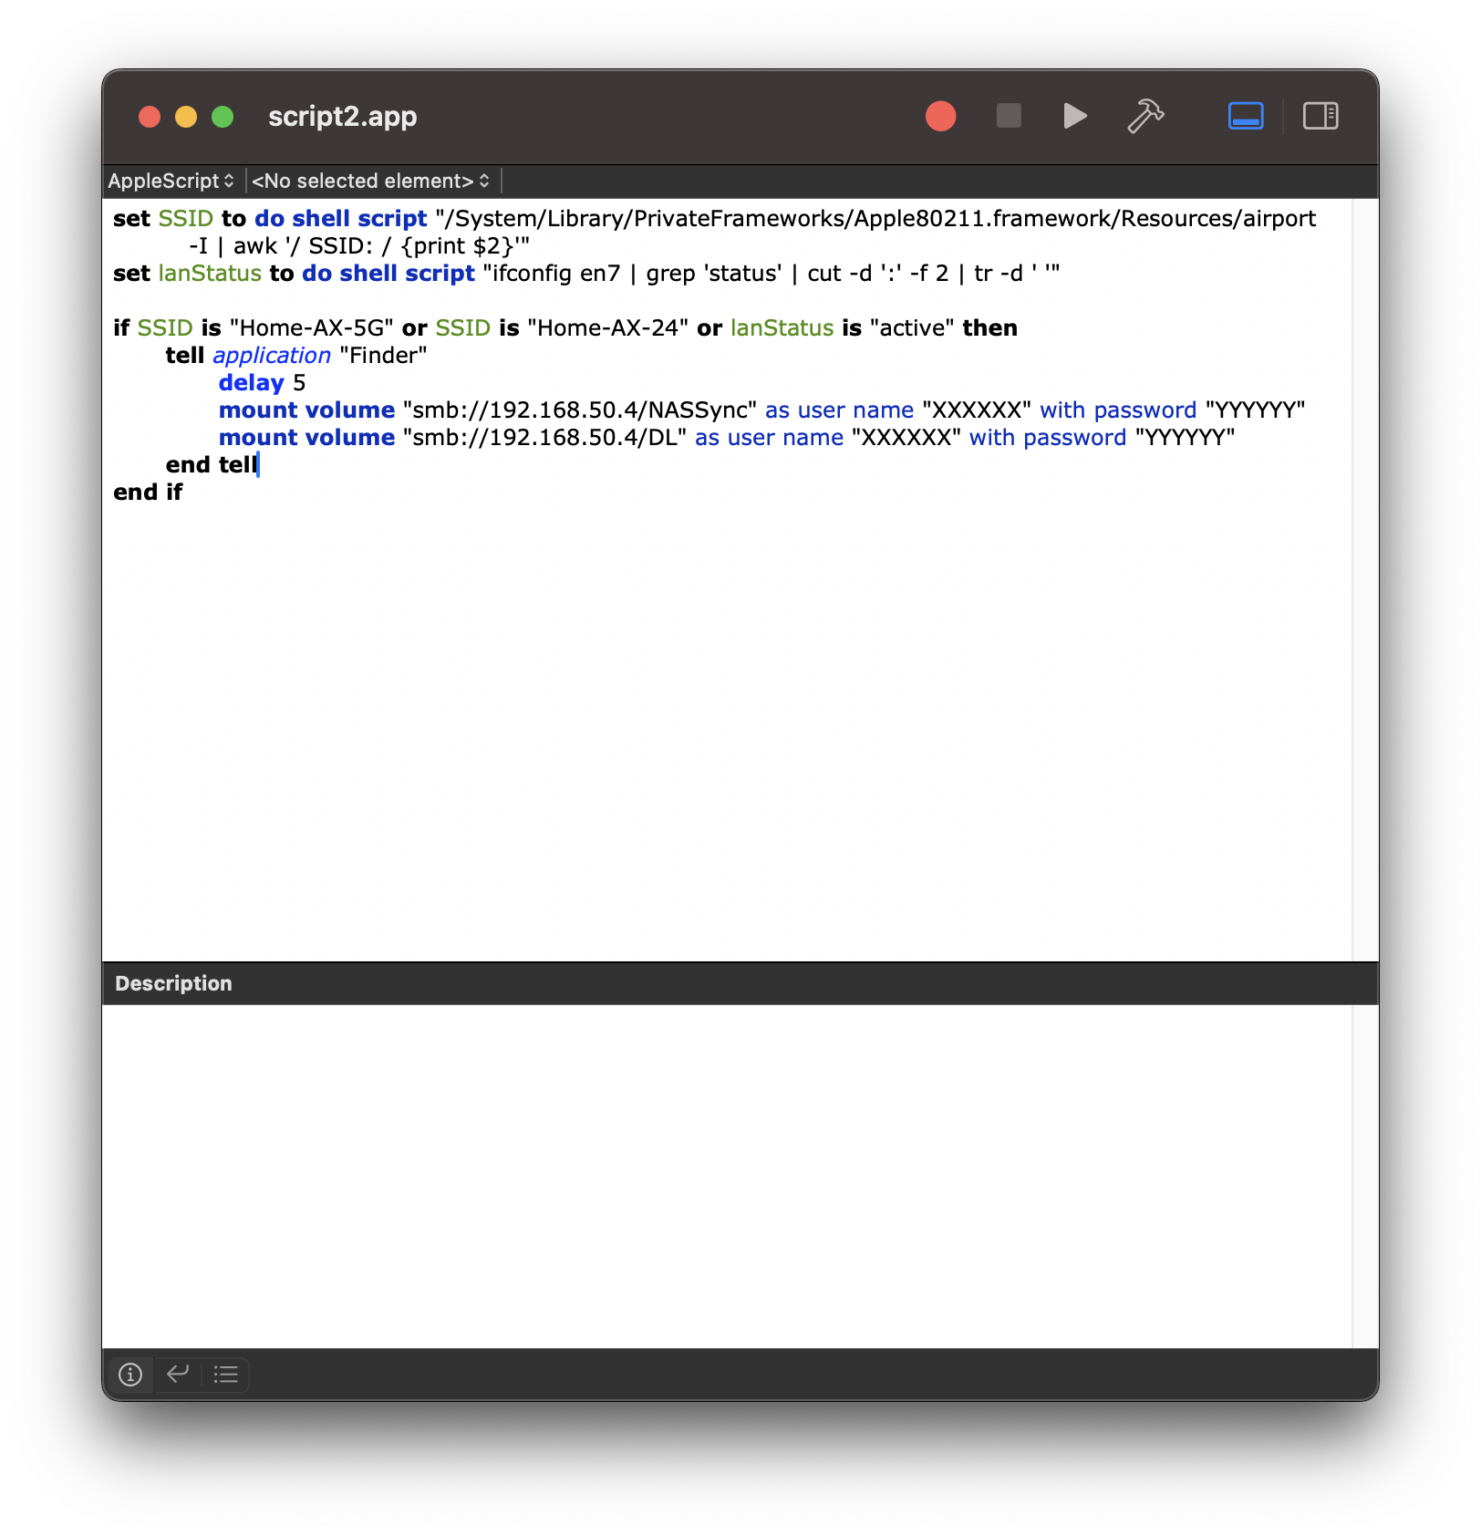Click the script2.app window title

(x=342, y=116)
